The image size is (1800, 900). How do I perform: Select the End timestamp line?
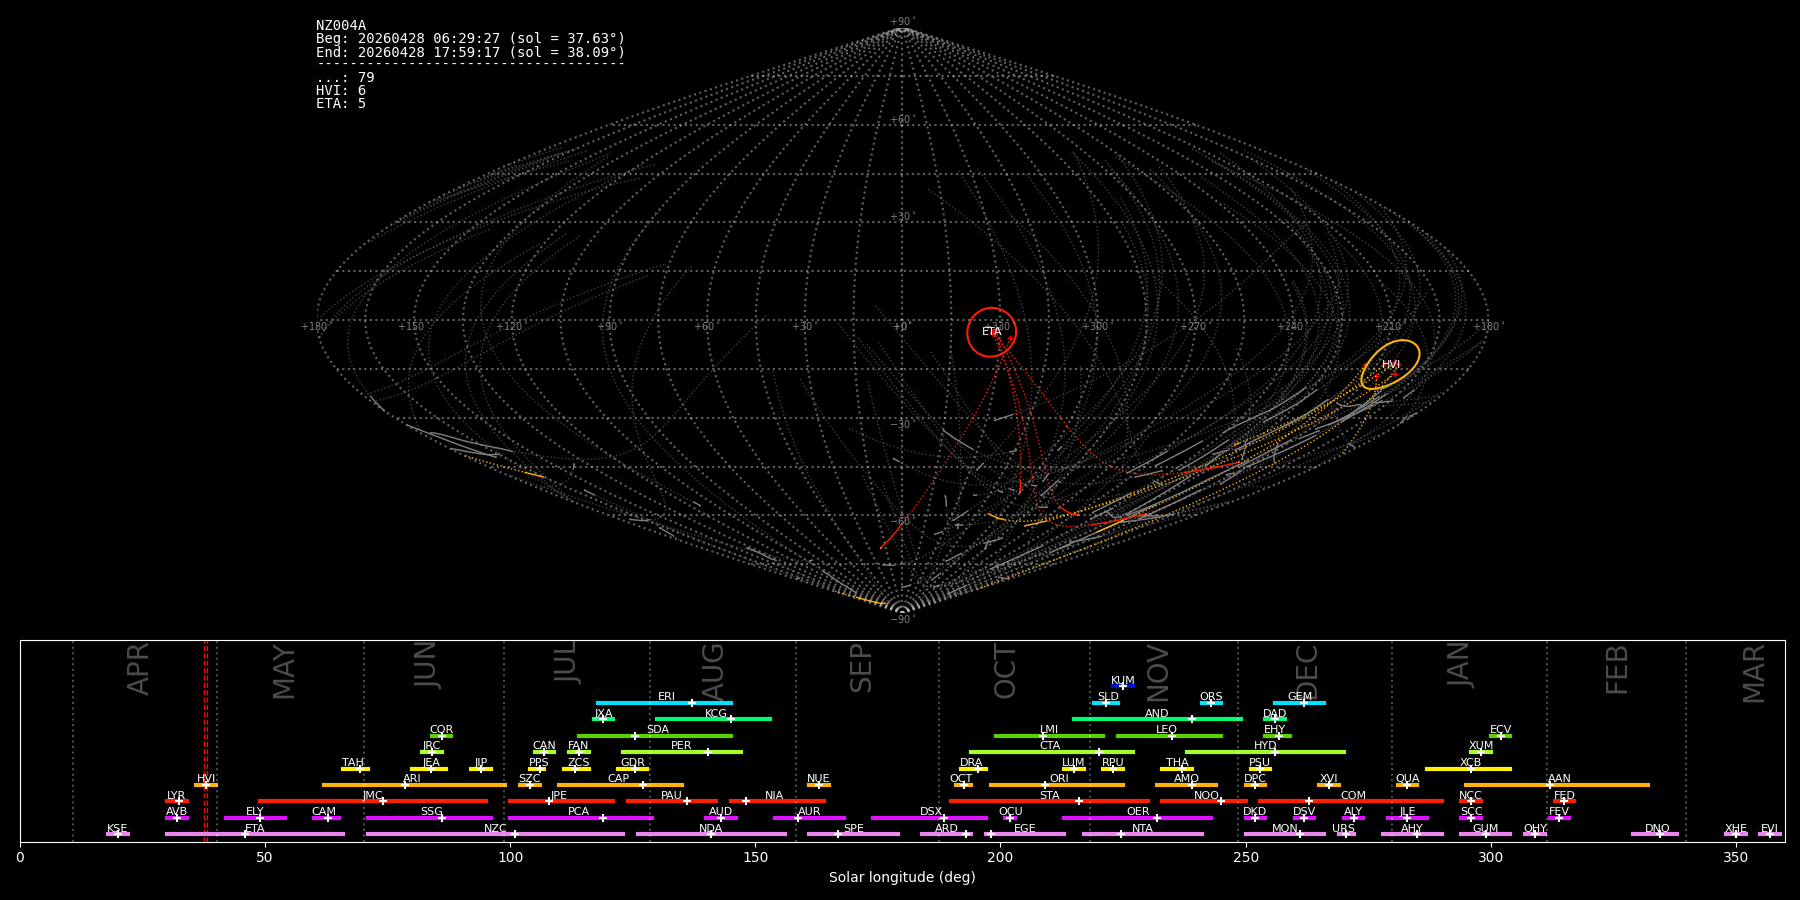click(x=470, y=52)
